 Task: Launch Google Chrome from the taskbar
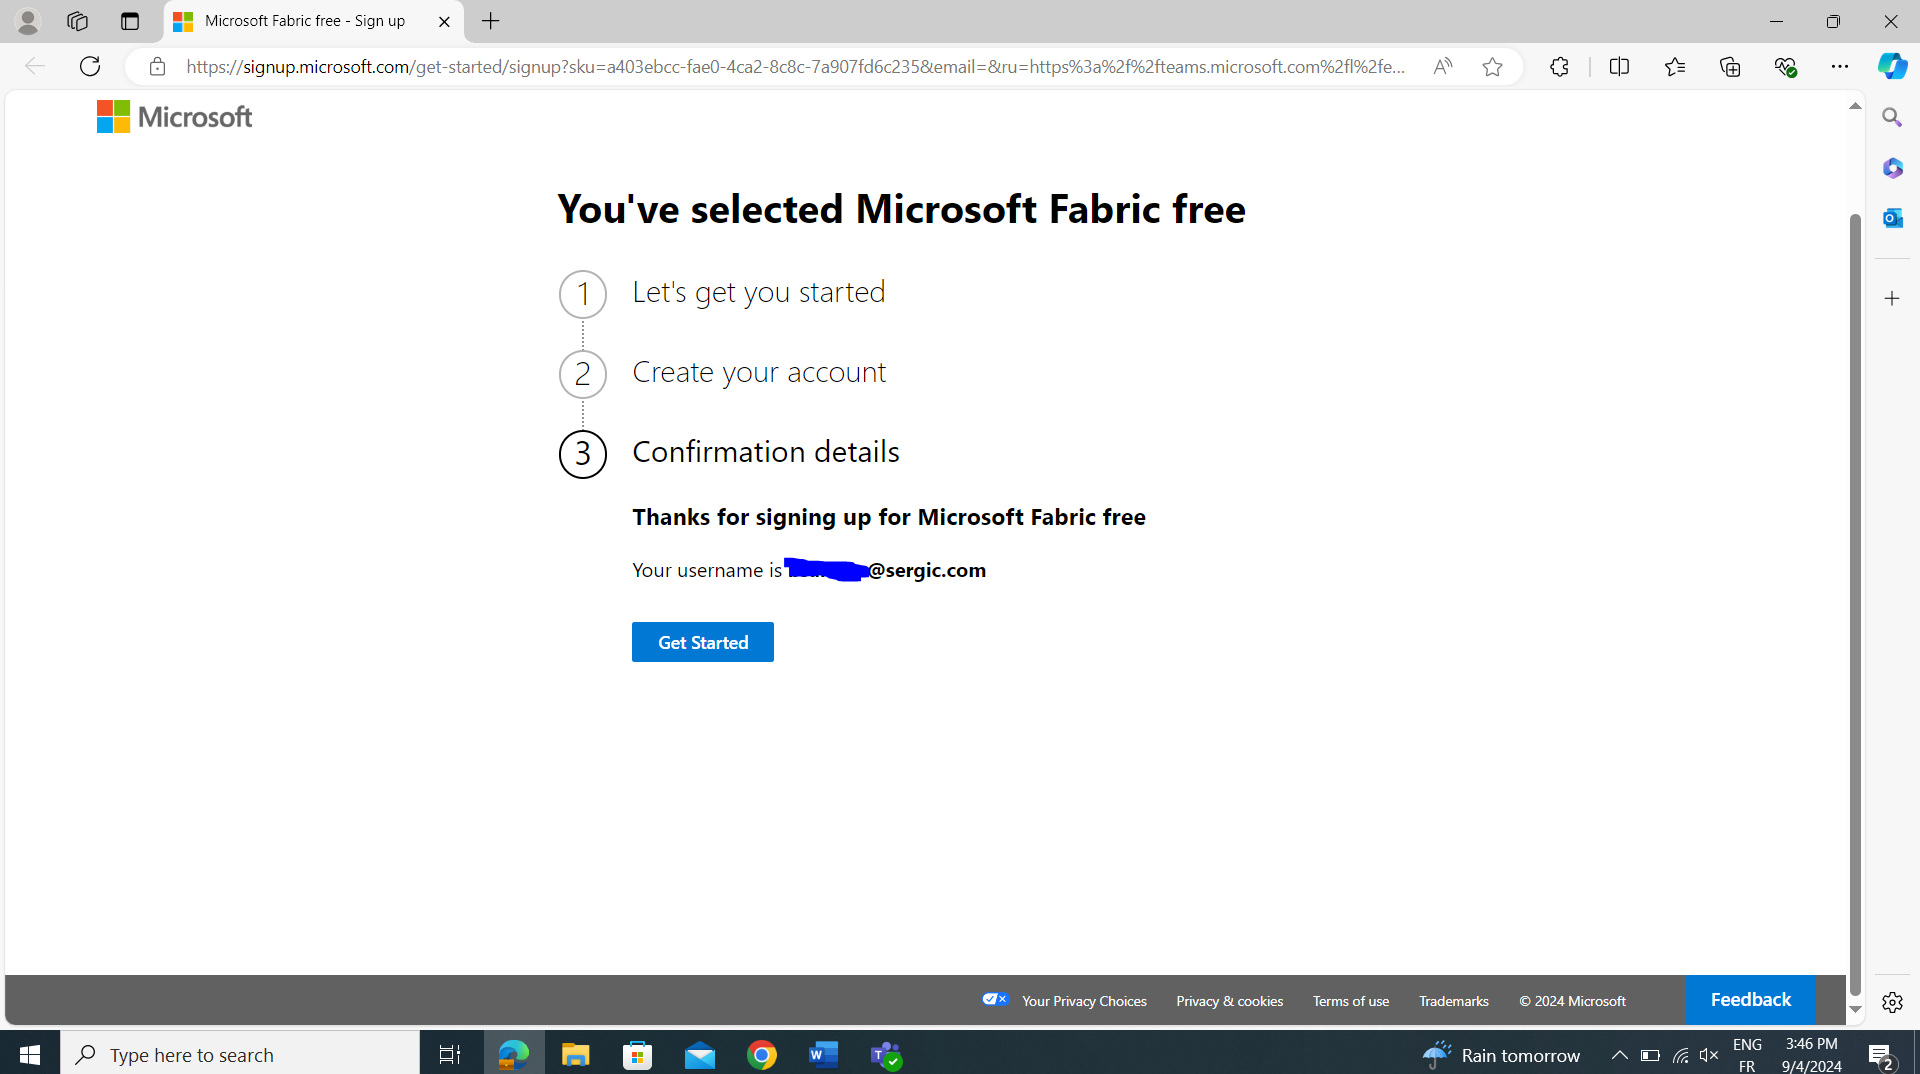click(x=762, y=1054)
